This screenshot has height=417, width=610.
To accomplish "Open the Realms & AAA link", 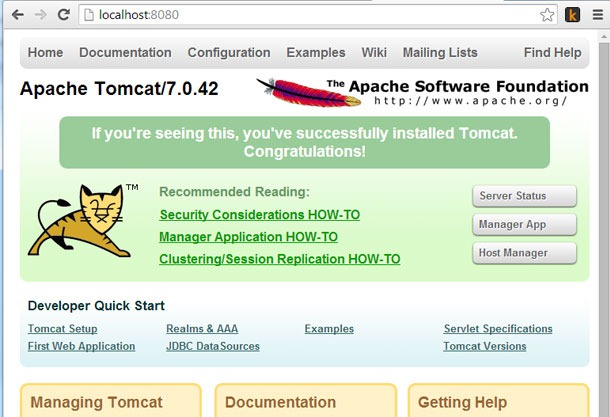I will coord(202,329).
